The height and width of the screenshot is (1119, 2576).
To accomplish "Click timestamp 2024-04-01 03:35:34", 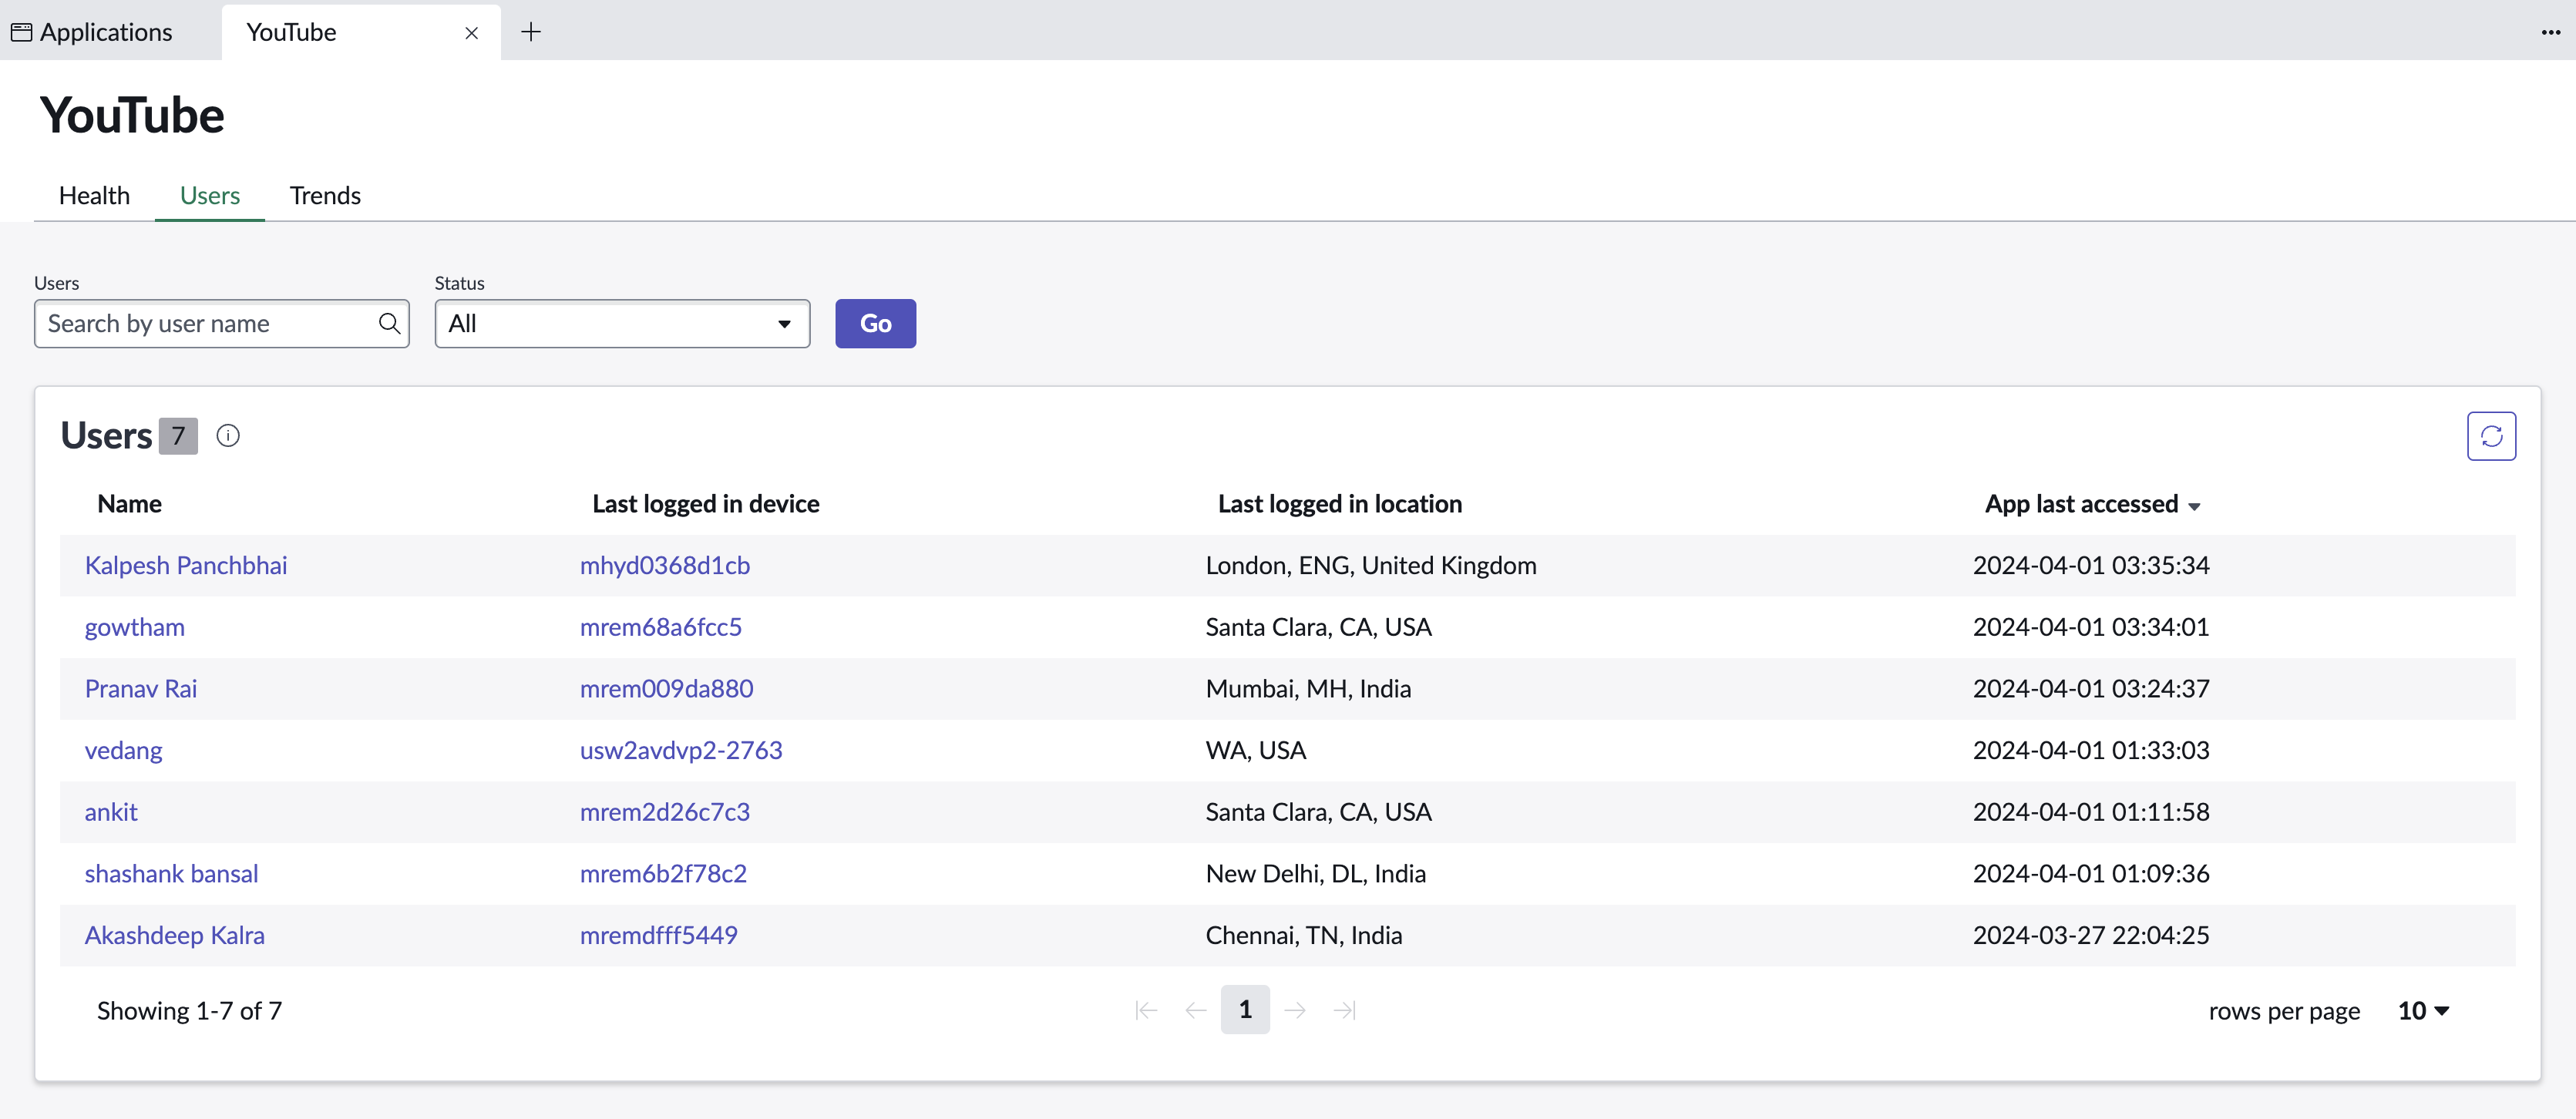I will [x=2091, y=566].
